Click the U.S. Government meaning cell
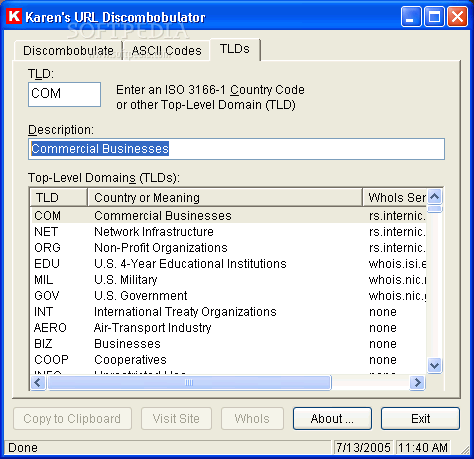Viewport: 474px width, 459px height. coord(140,295)
